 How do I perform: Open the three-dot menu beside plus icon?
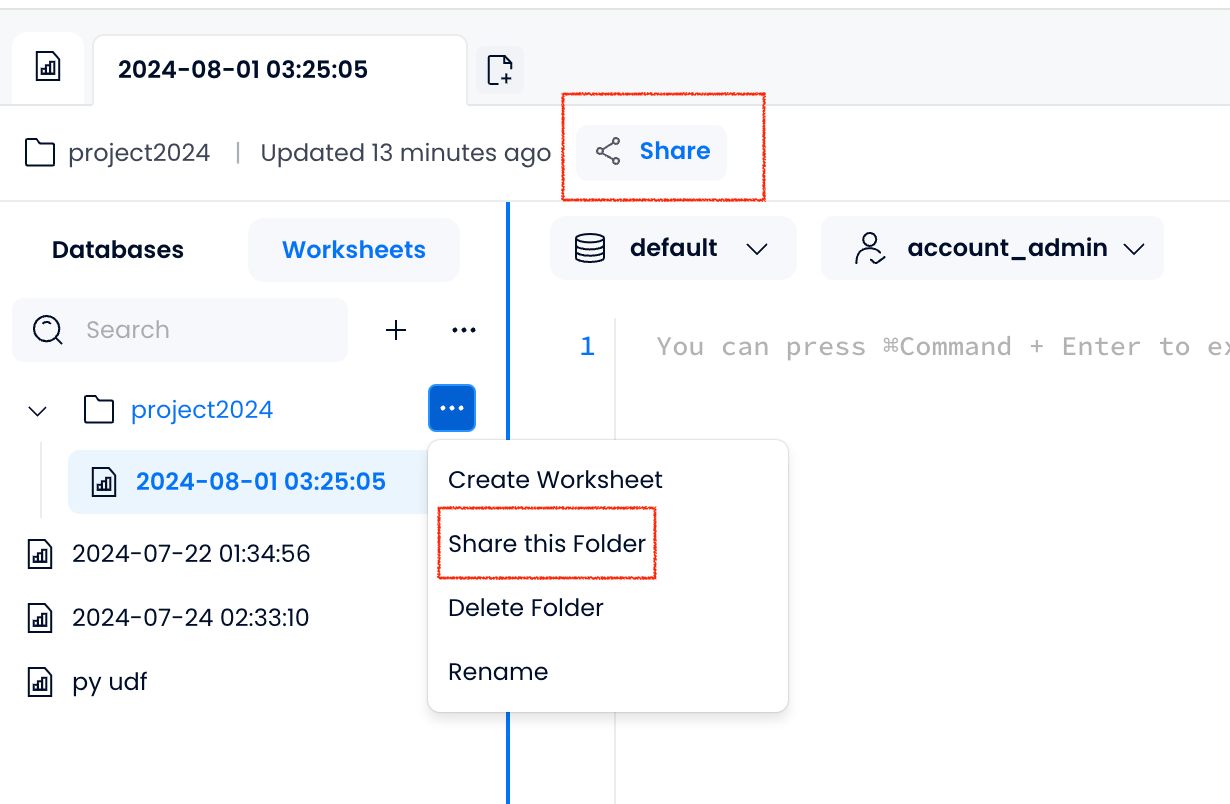464,330
